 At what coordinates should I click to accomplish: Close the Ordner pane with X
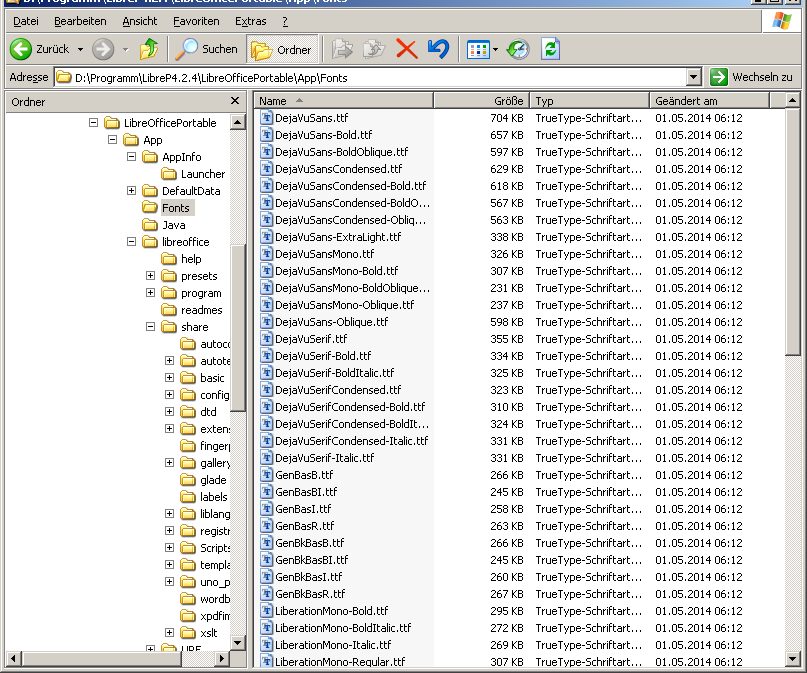click(x=235, y=101)
